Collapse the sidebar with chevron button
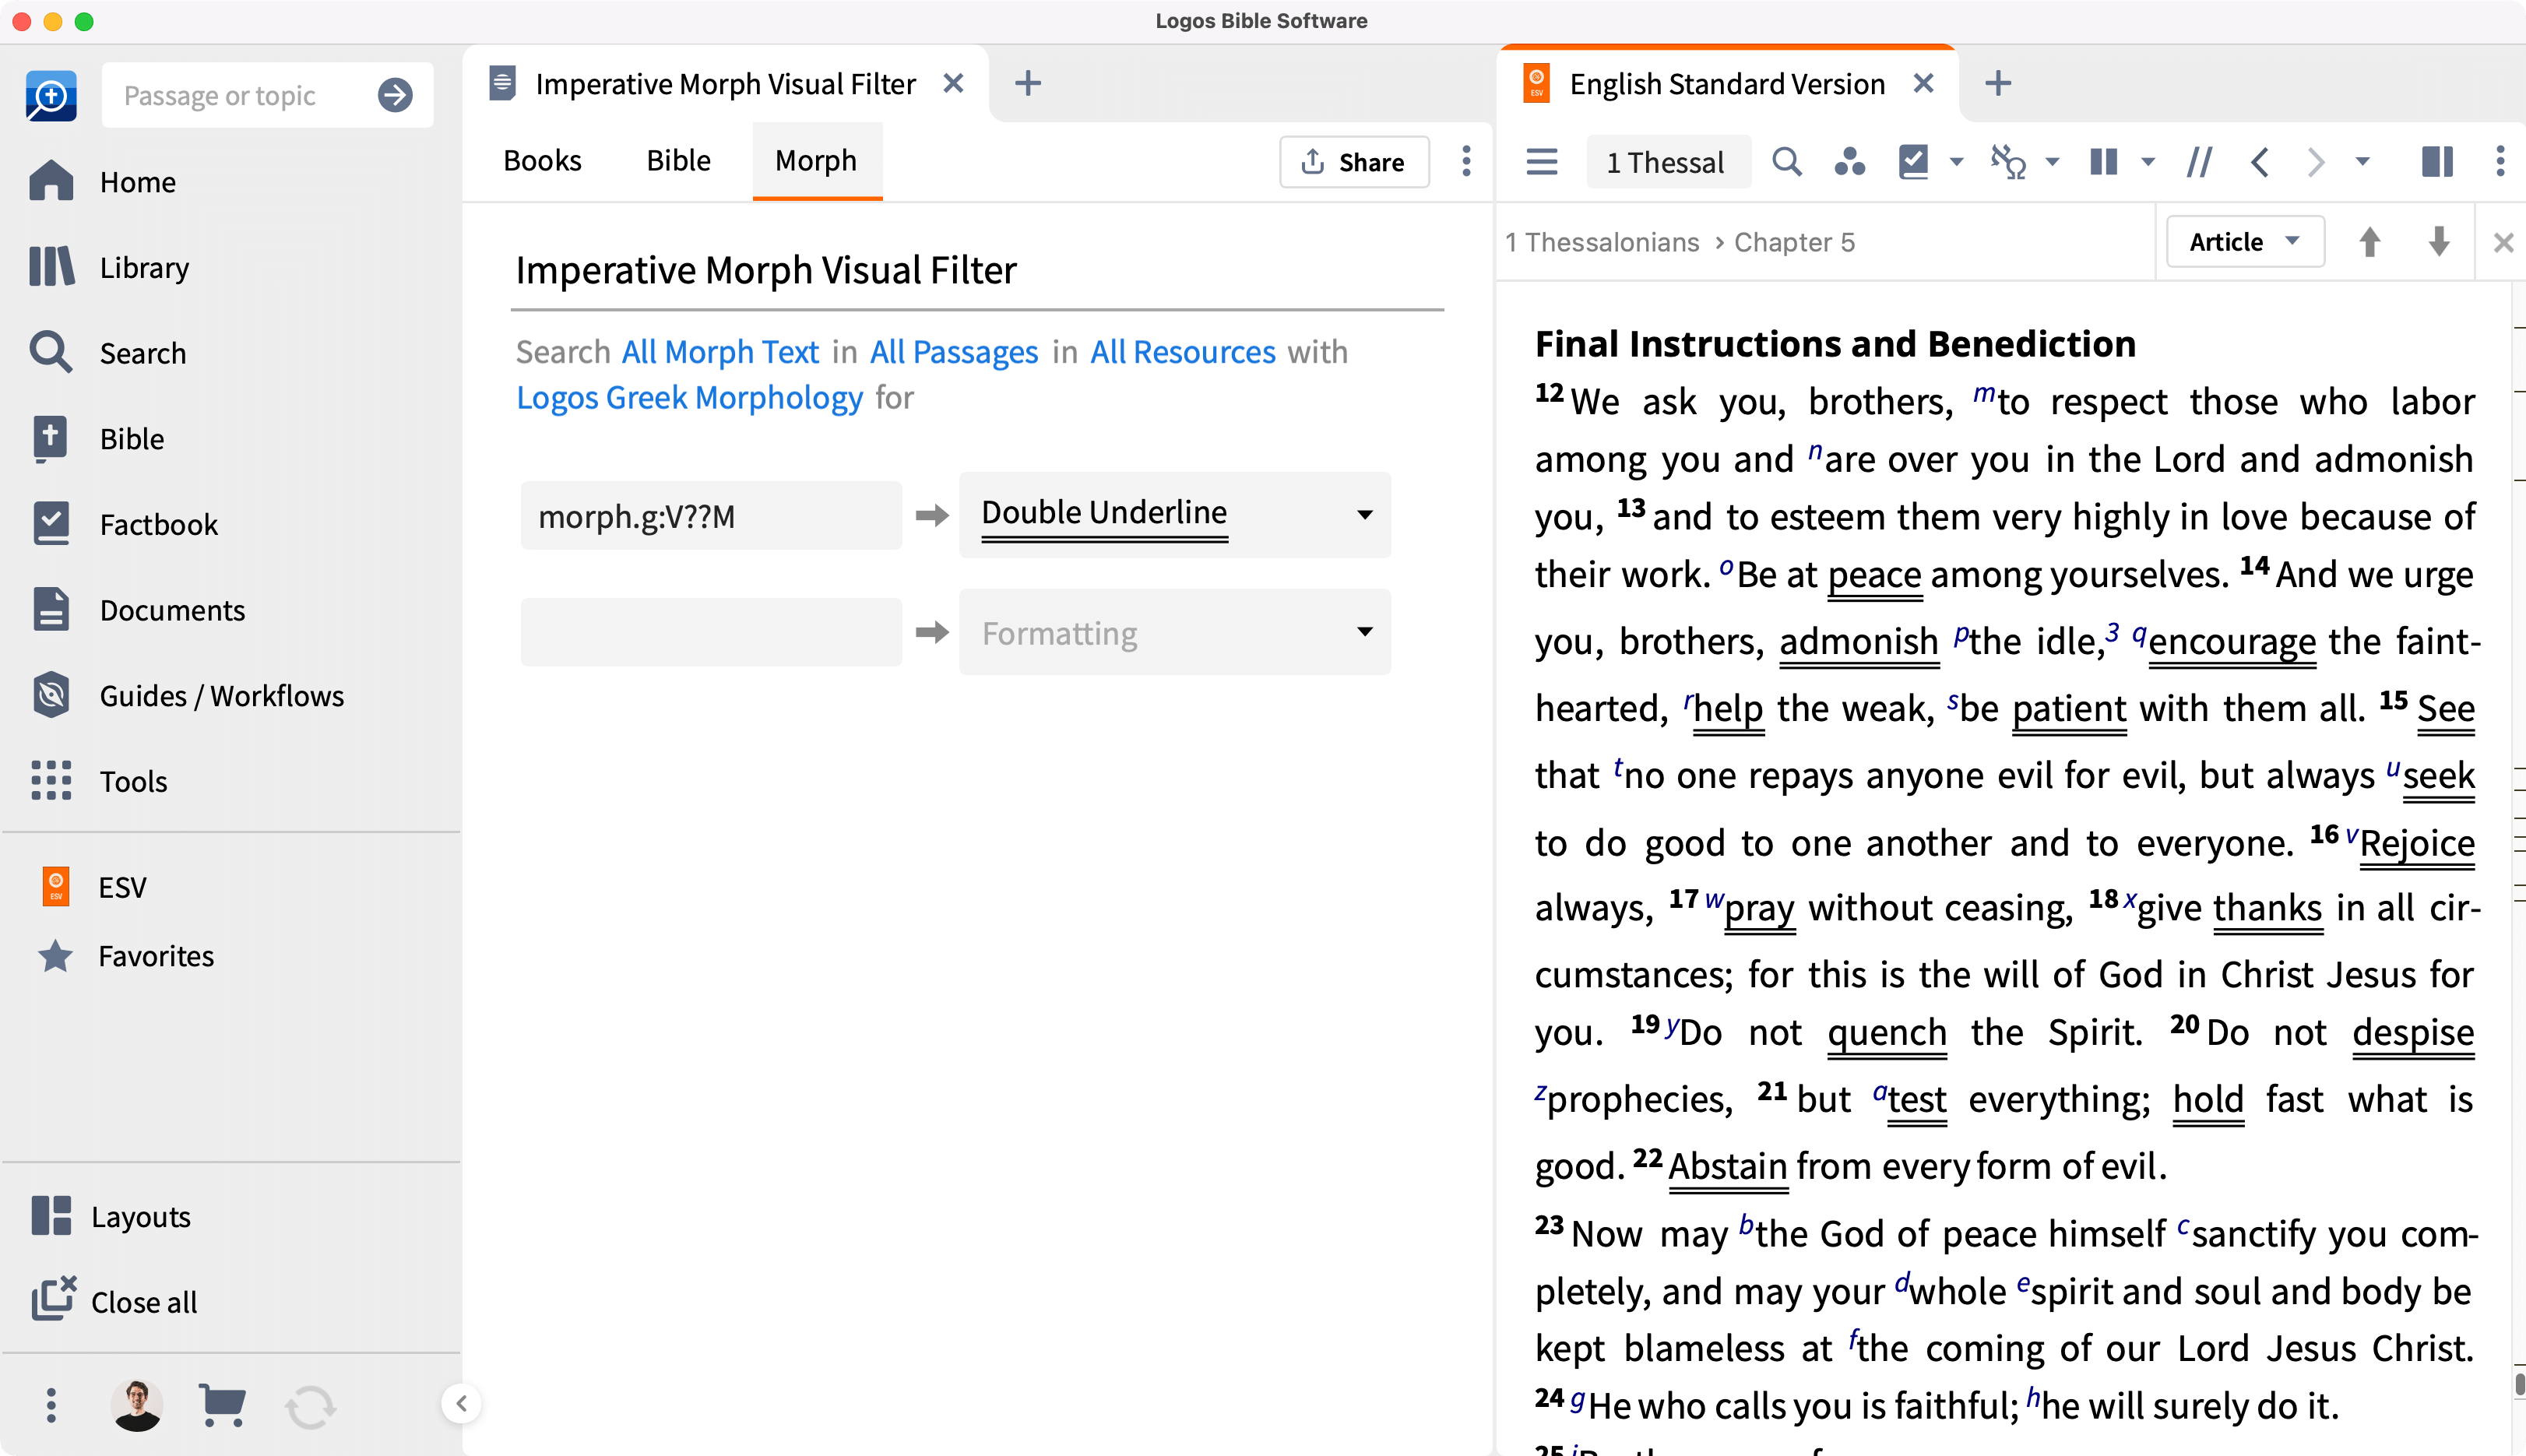2526x1456 pixels. coord(461,1403)
